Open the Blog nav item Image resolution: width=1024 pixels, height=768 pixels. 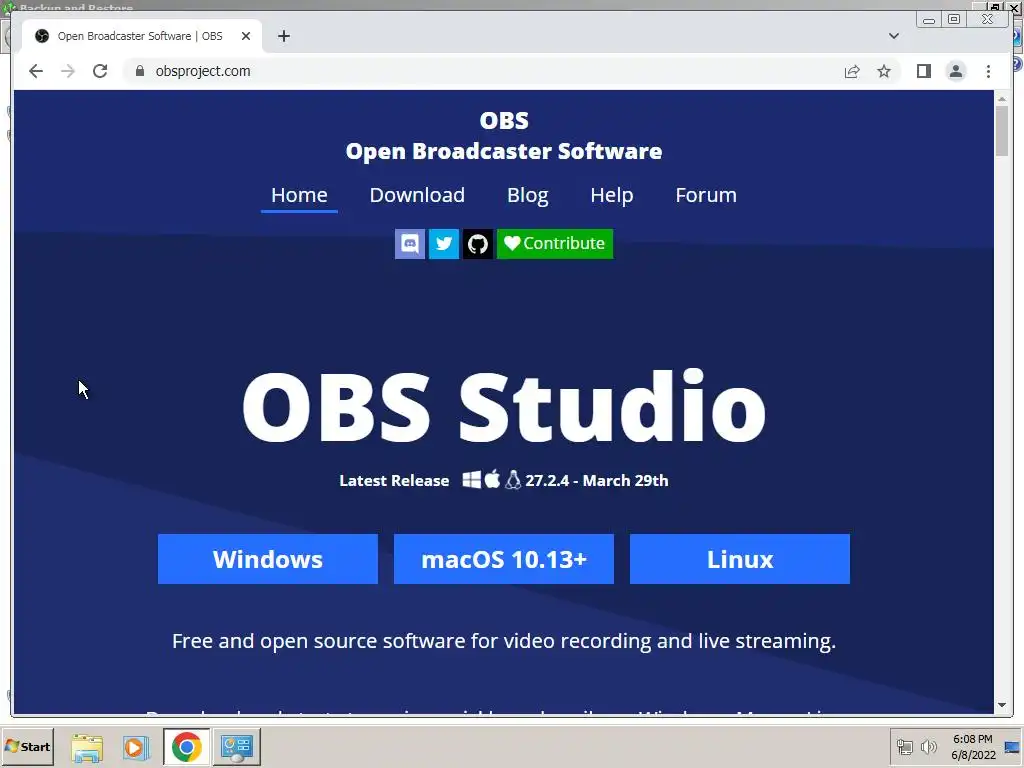528,195
